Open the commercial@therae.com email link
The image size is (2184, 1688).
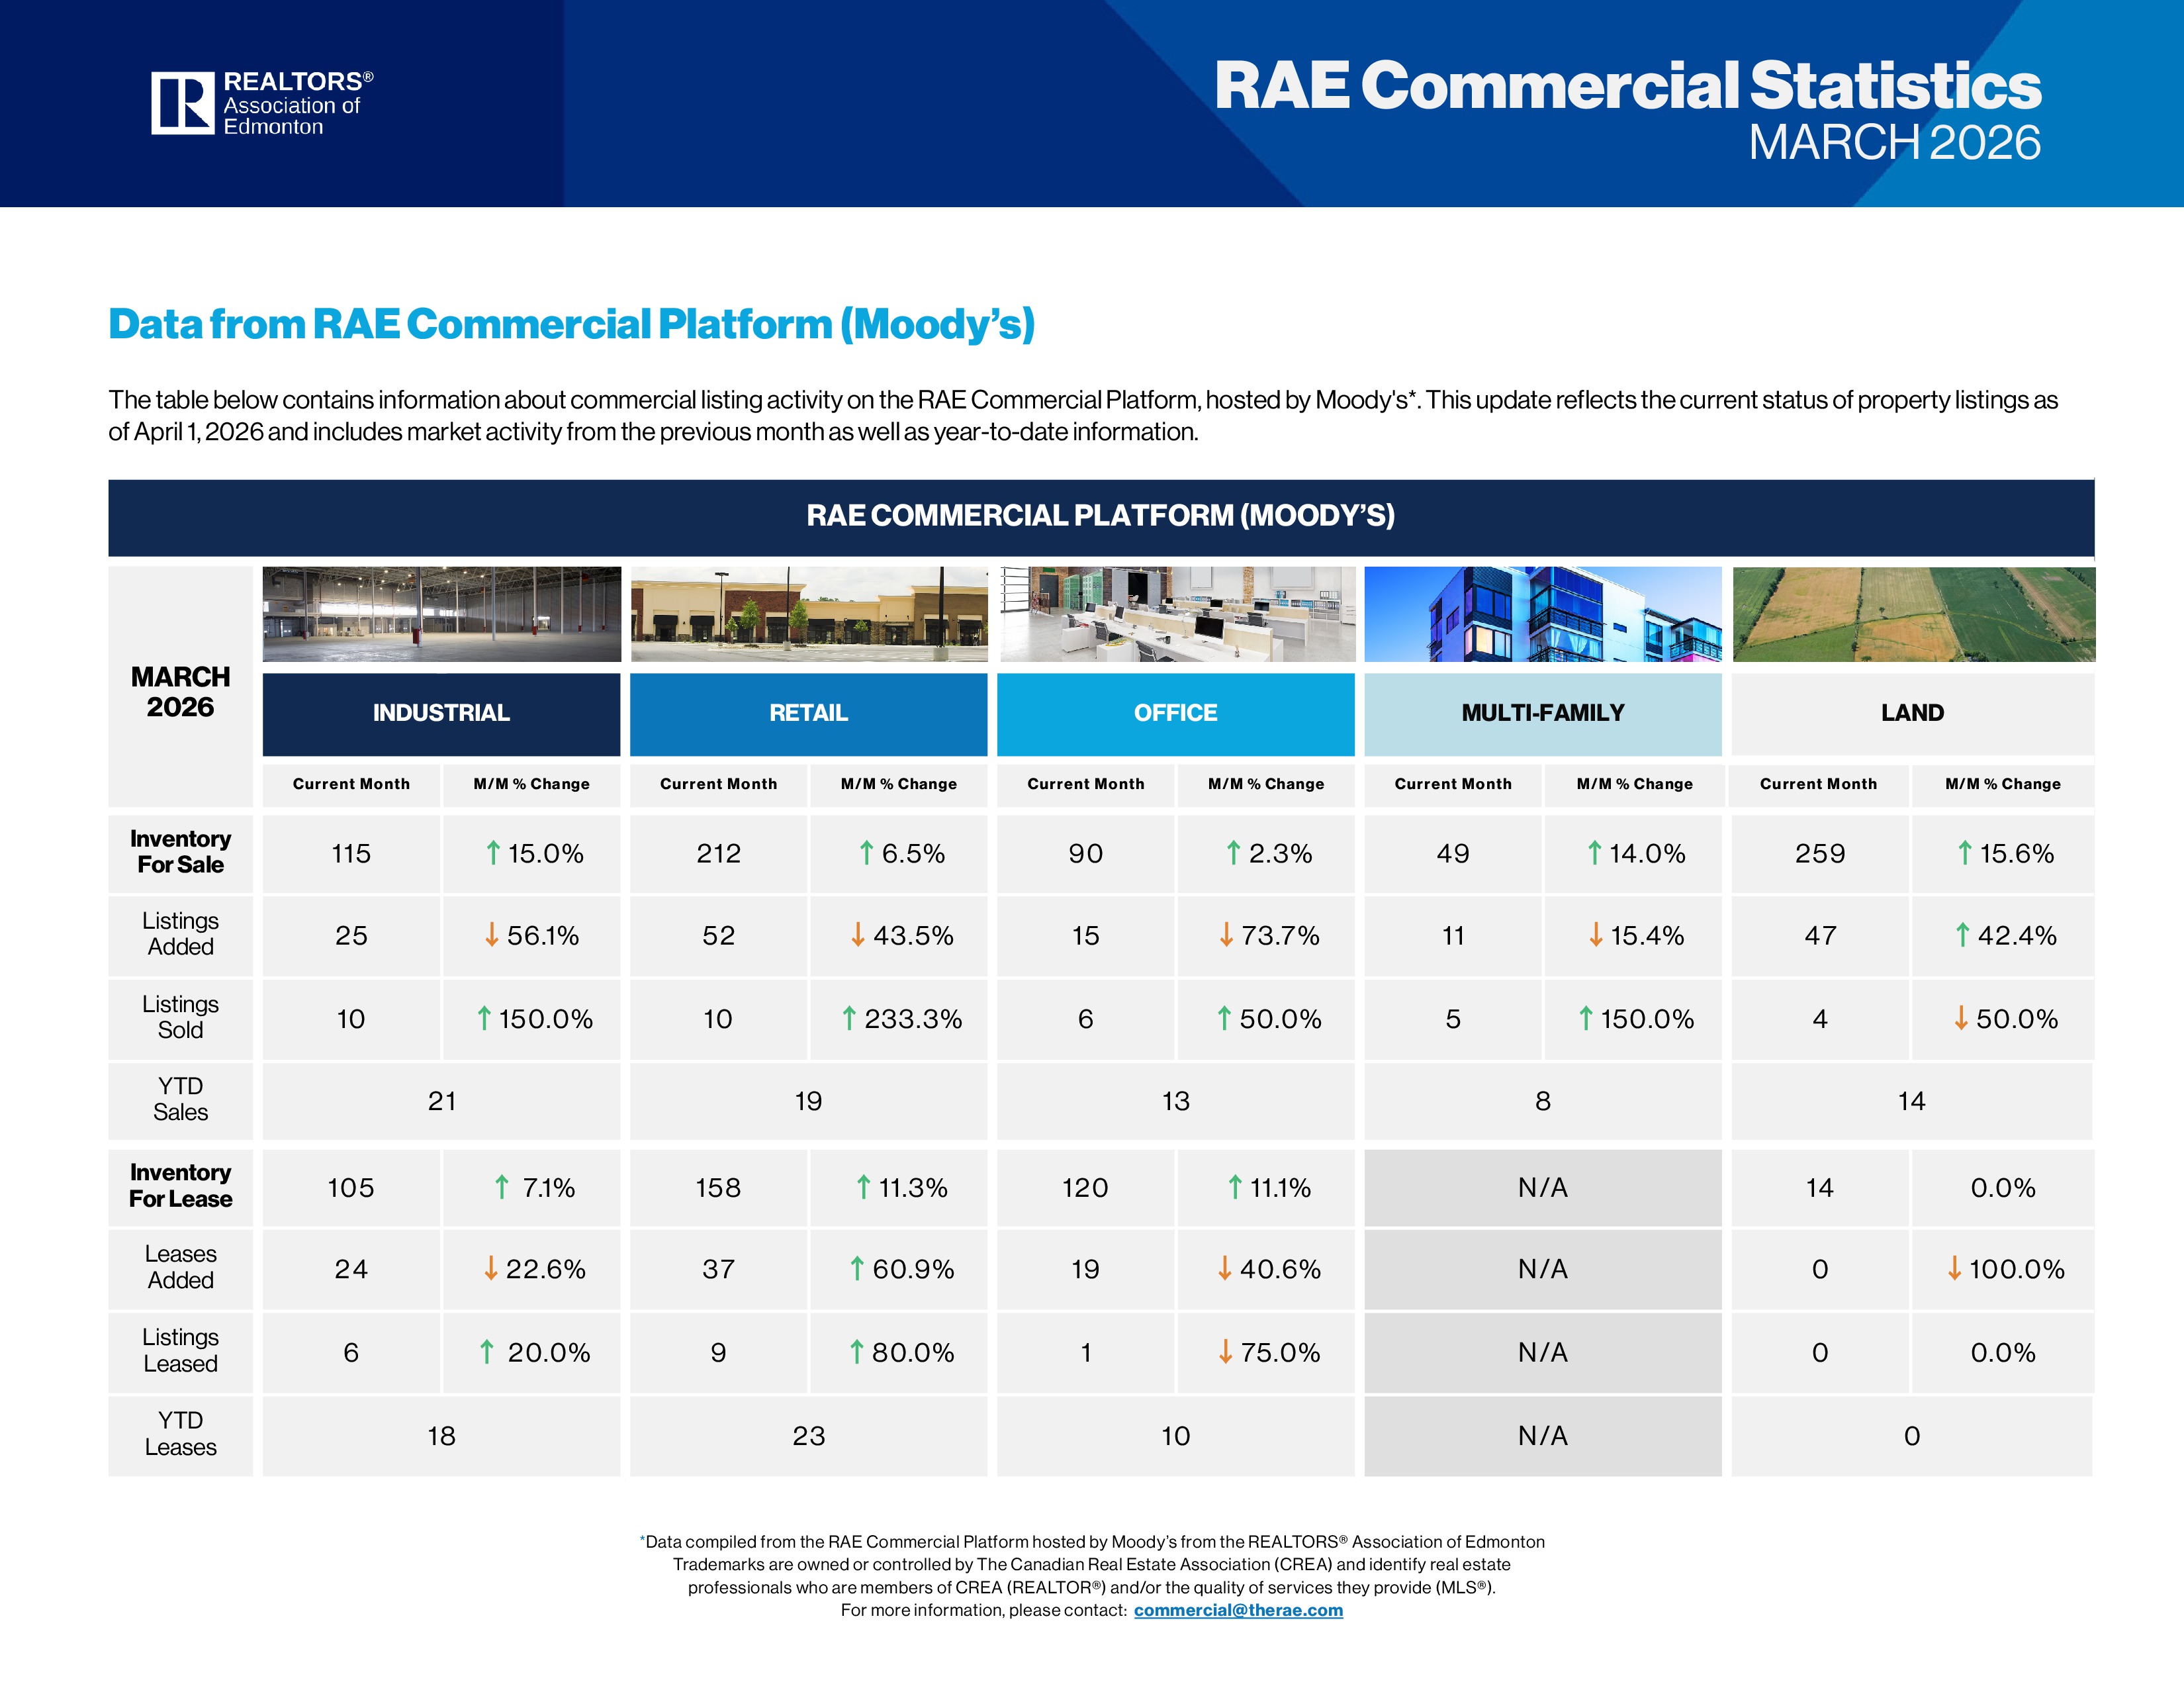(x=1238, y=1610)
